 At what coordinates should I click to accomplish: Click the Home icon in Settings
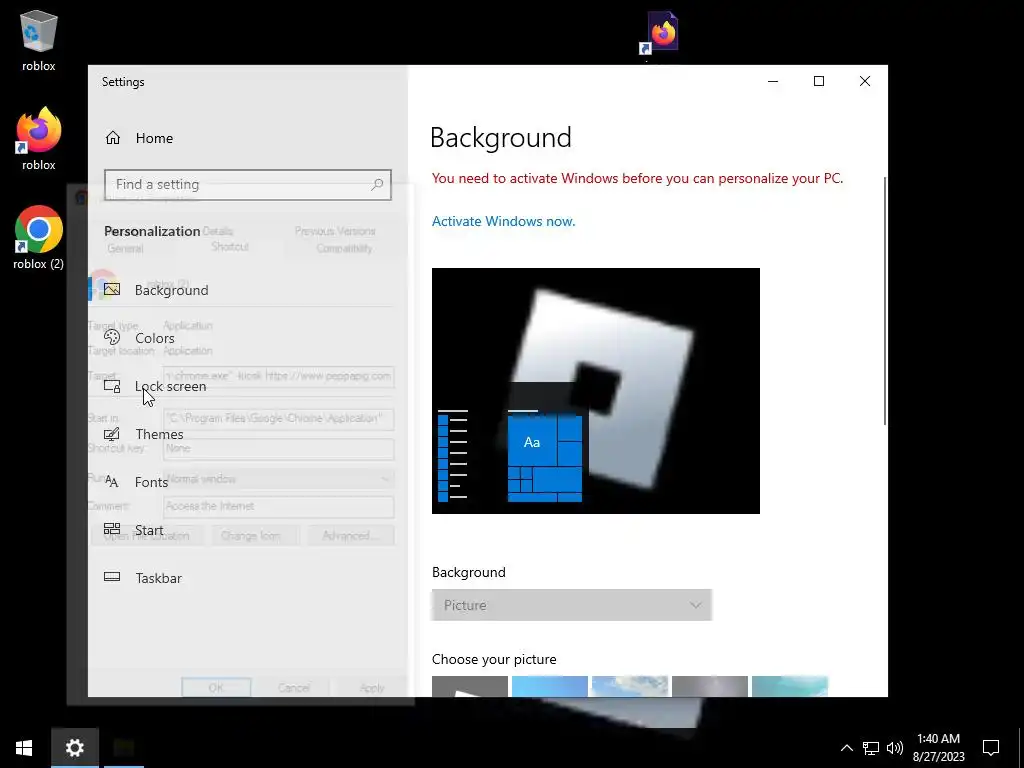(x=113, y=138)
